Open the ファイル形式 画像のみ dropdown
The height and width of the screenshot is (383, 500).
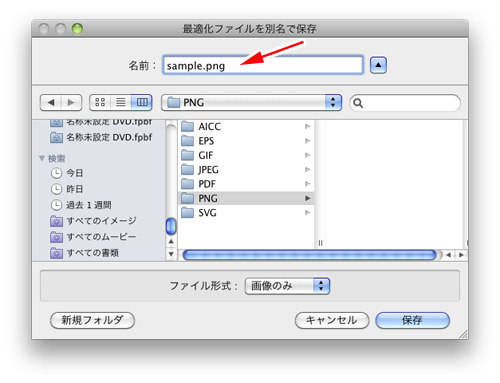(287, 286)
